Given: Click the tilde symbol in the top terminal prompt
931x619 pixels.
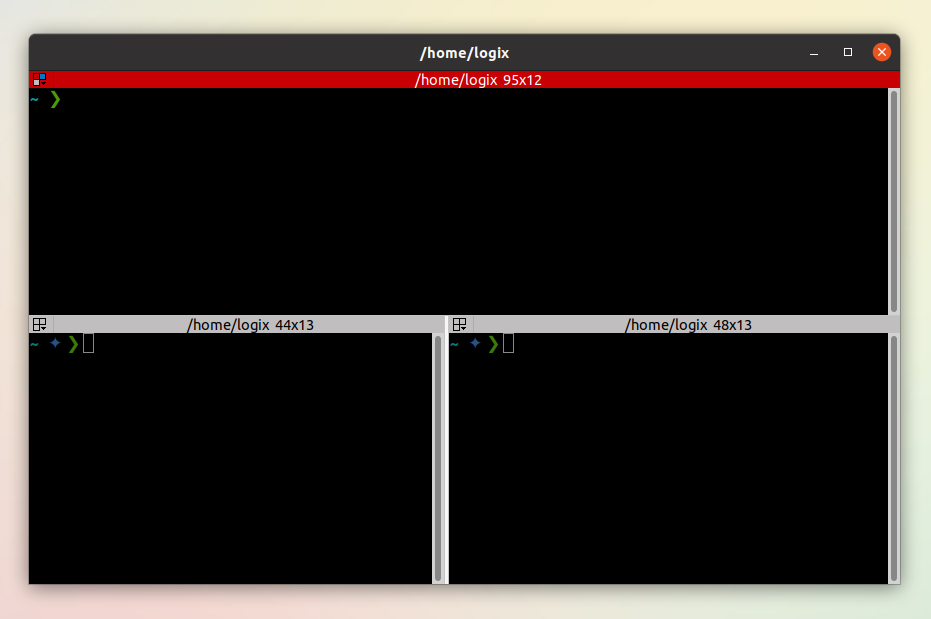Looking at the screenshot, I should (x=34, y=99).
